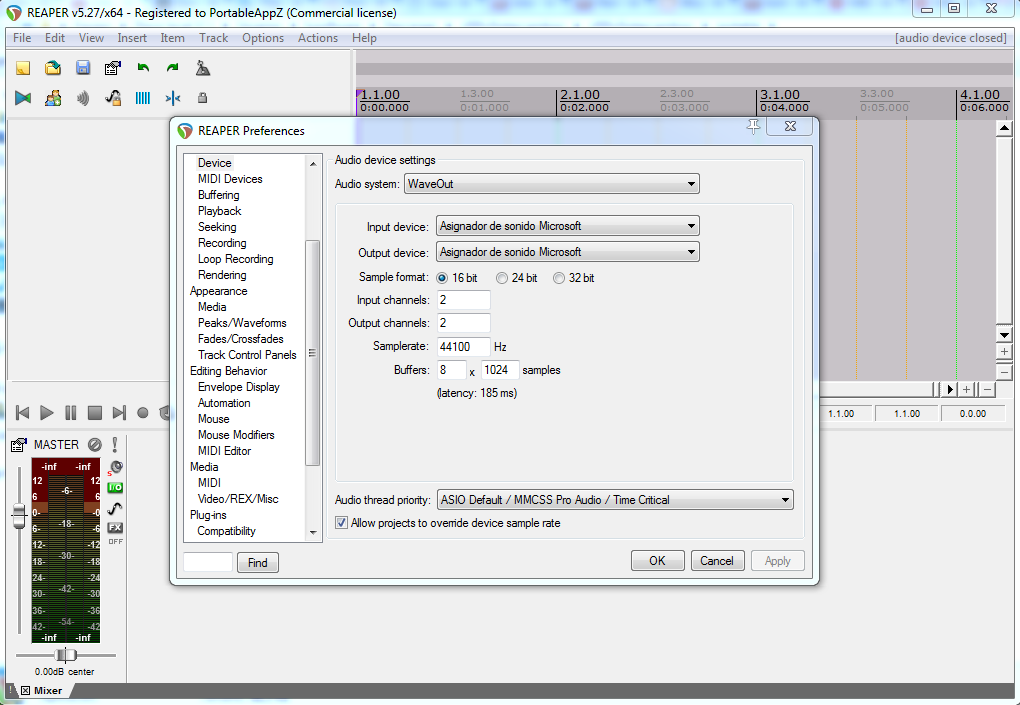Click the Cancel button in Preferences
This screenshot has width=1020, height=705.
pyautogui.click(x=717, y=561)
